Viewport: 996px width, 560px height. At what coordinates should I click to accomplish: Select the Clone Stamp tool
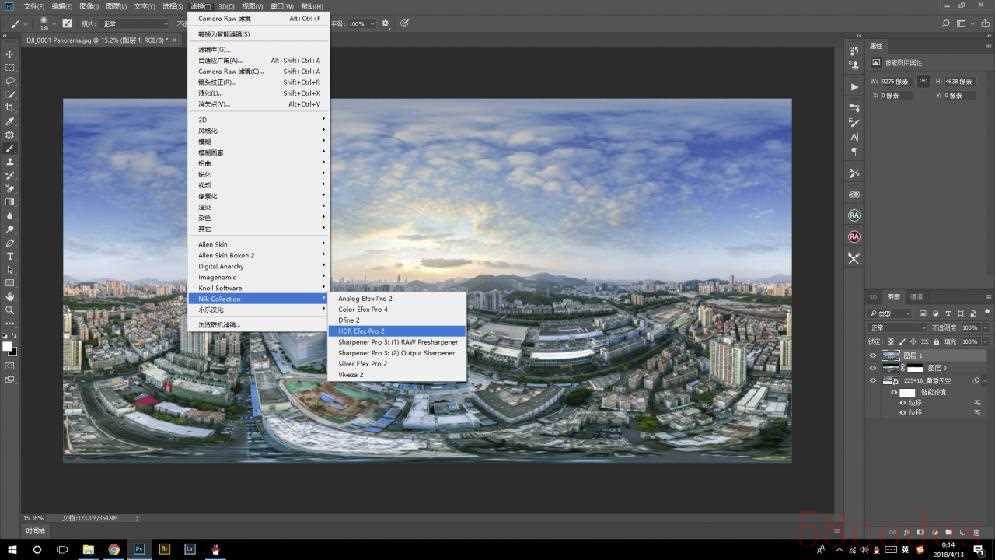(x=10, y=162)
